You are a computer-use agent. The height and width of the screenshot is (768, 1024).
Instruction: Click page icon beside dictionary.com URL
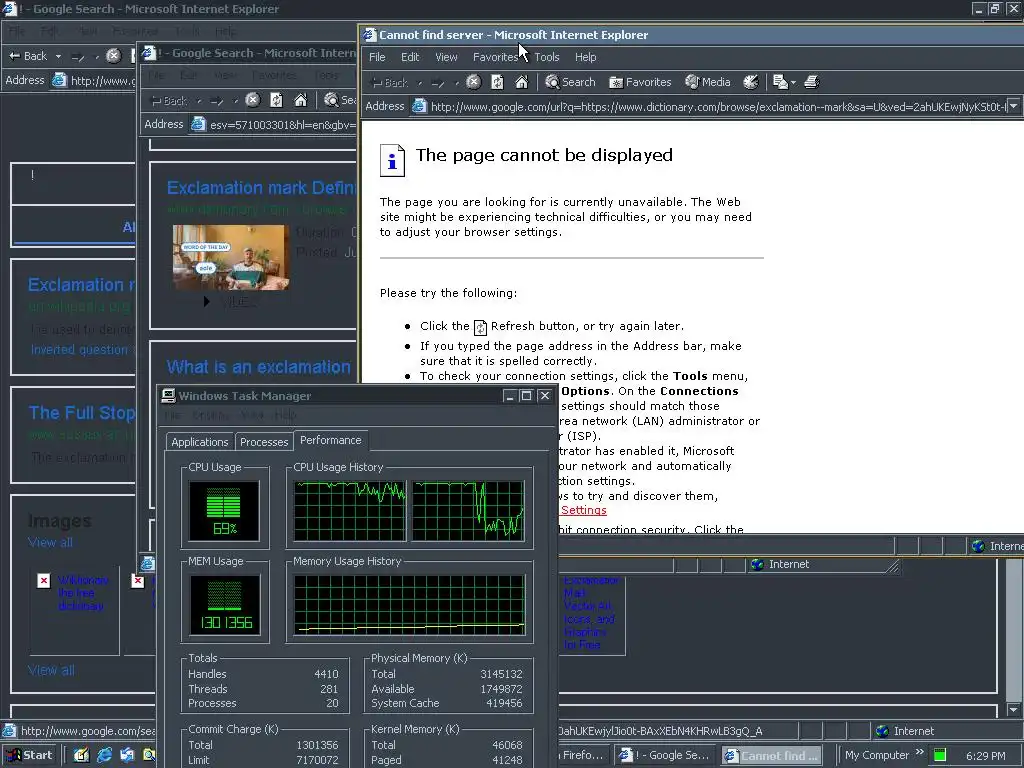point(419,106)
